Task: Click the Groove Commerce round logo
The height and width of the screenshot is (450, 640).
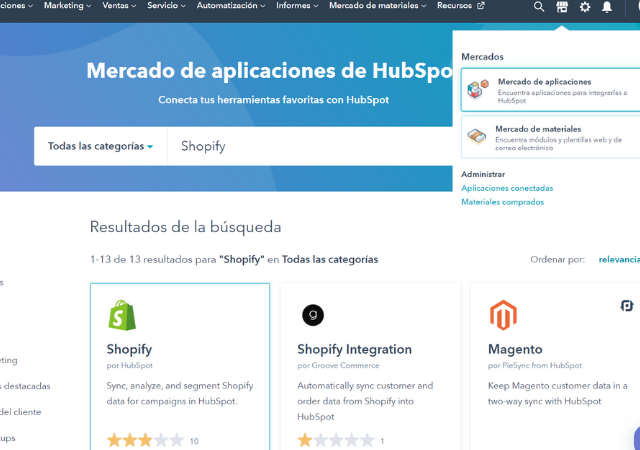Action: 313,315
